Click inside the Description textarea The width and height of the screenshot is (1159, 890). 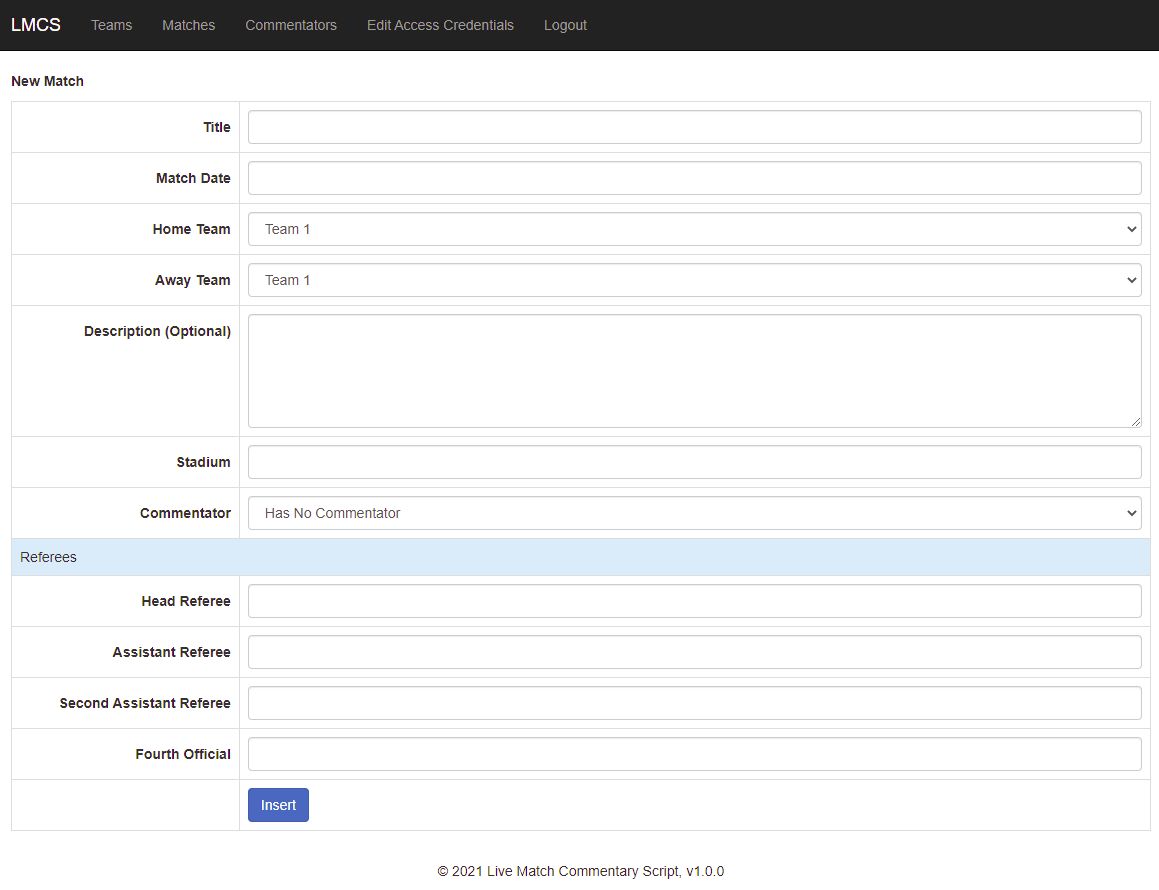[694, 371]
